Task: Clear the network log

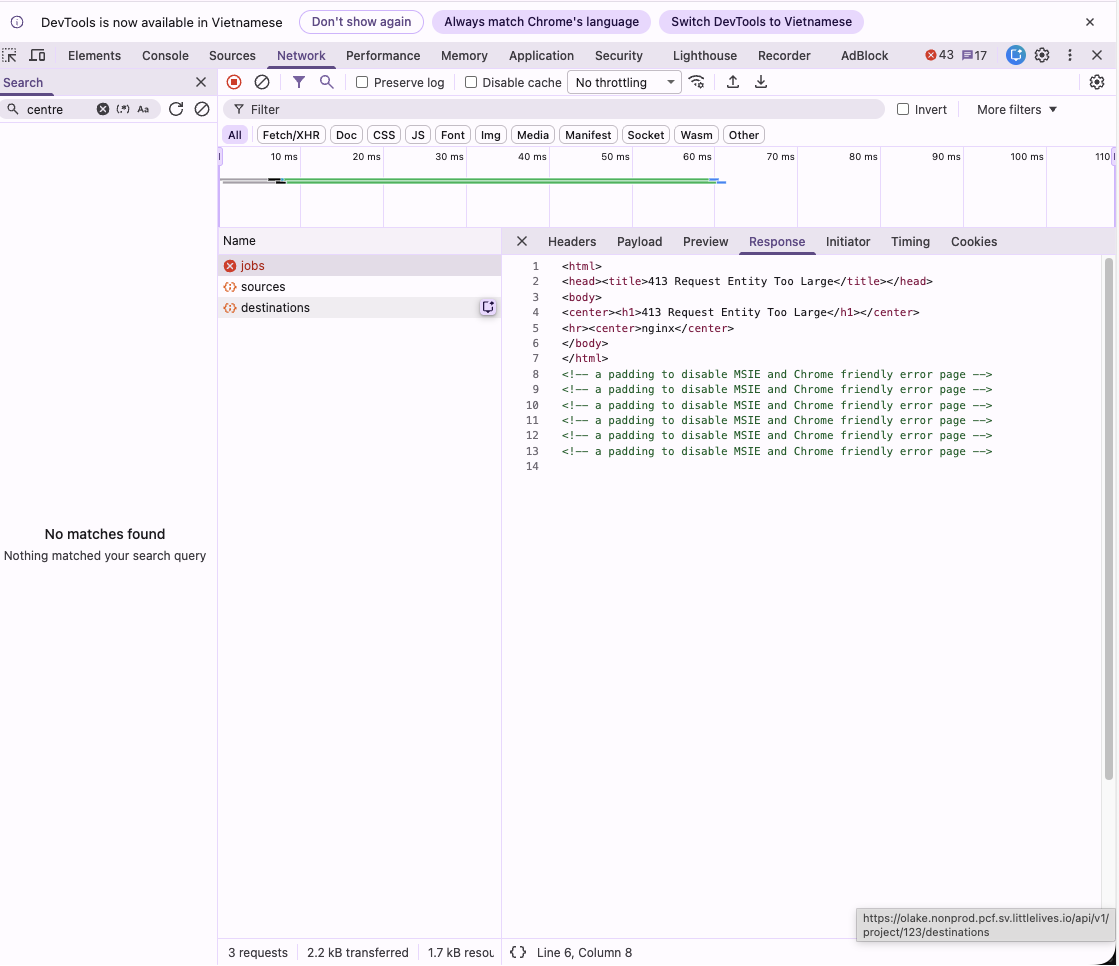Action: 262,82
